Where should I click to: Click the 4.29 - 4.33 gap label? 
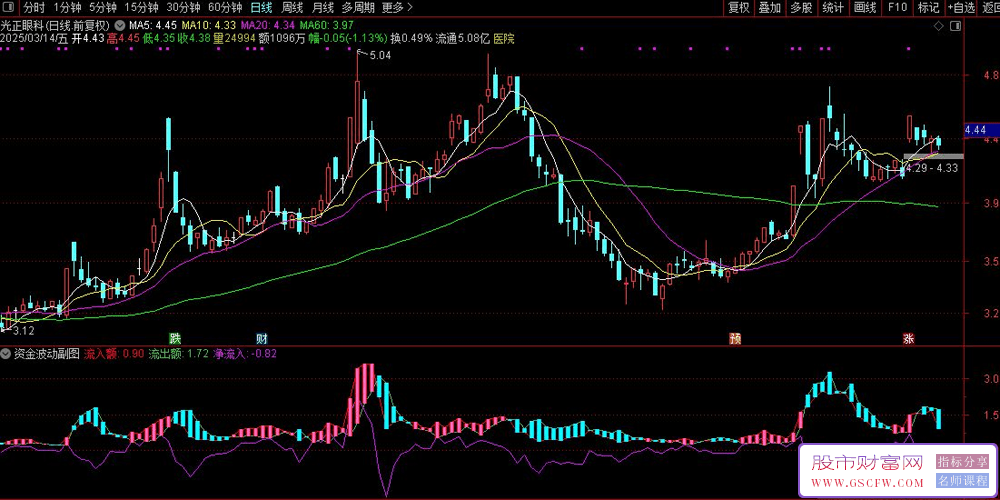[932, 168]
